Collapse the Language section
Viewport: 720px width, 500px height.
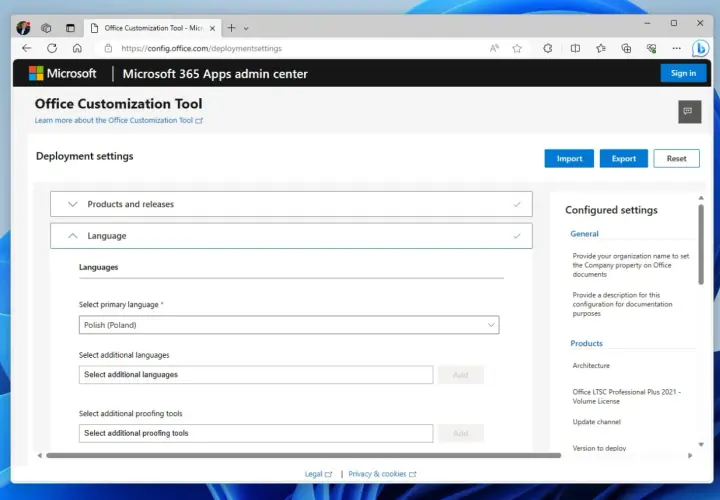point(291,236)
